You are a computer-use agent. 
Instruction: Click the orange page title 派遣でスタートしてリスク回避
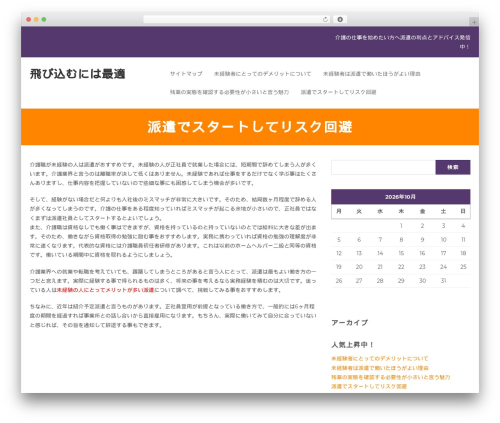tap(250, 127)
